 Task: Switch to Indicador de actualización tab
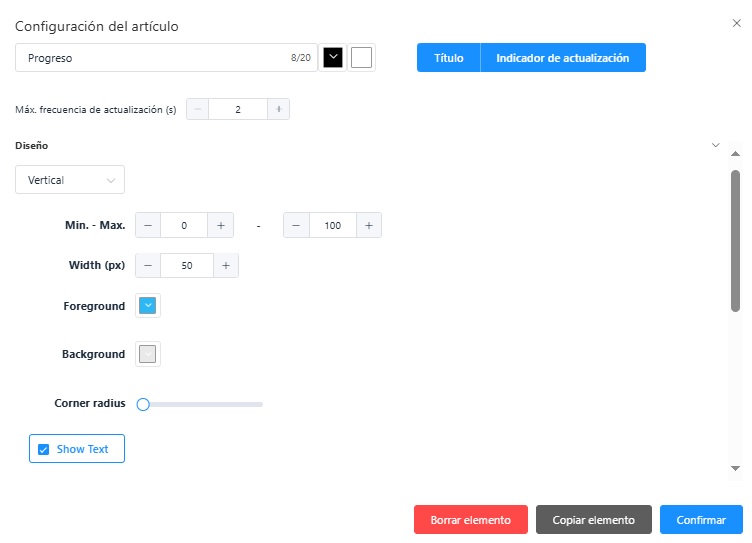point(563,58)
